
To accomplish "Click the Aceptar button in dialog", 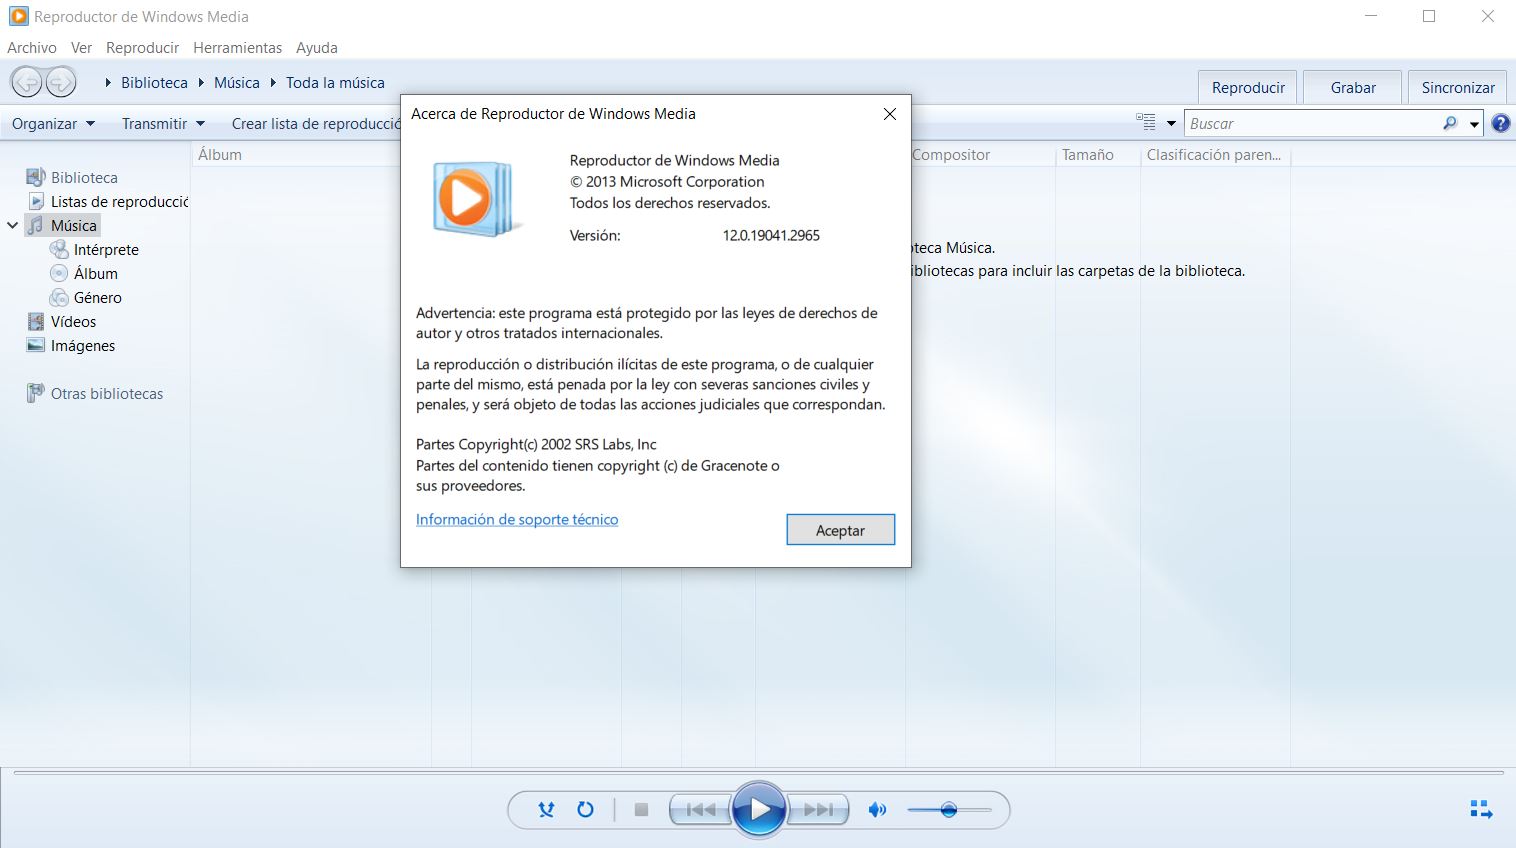I will coord(840,530).
